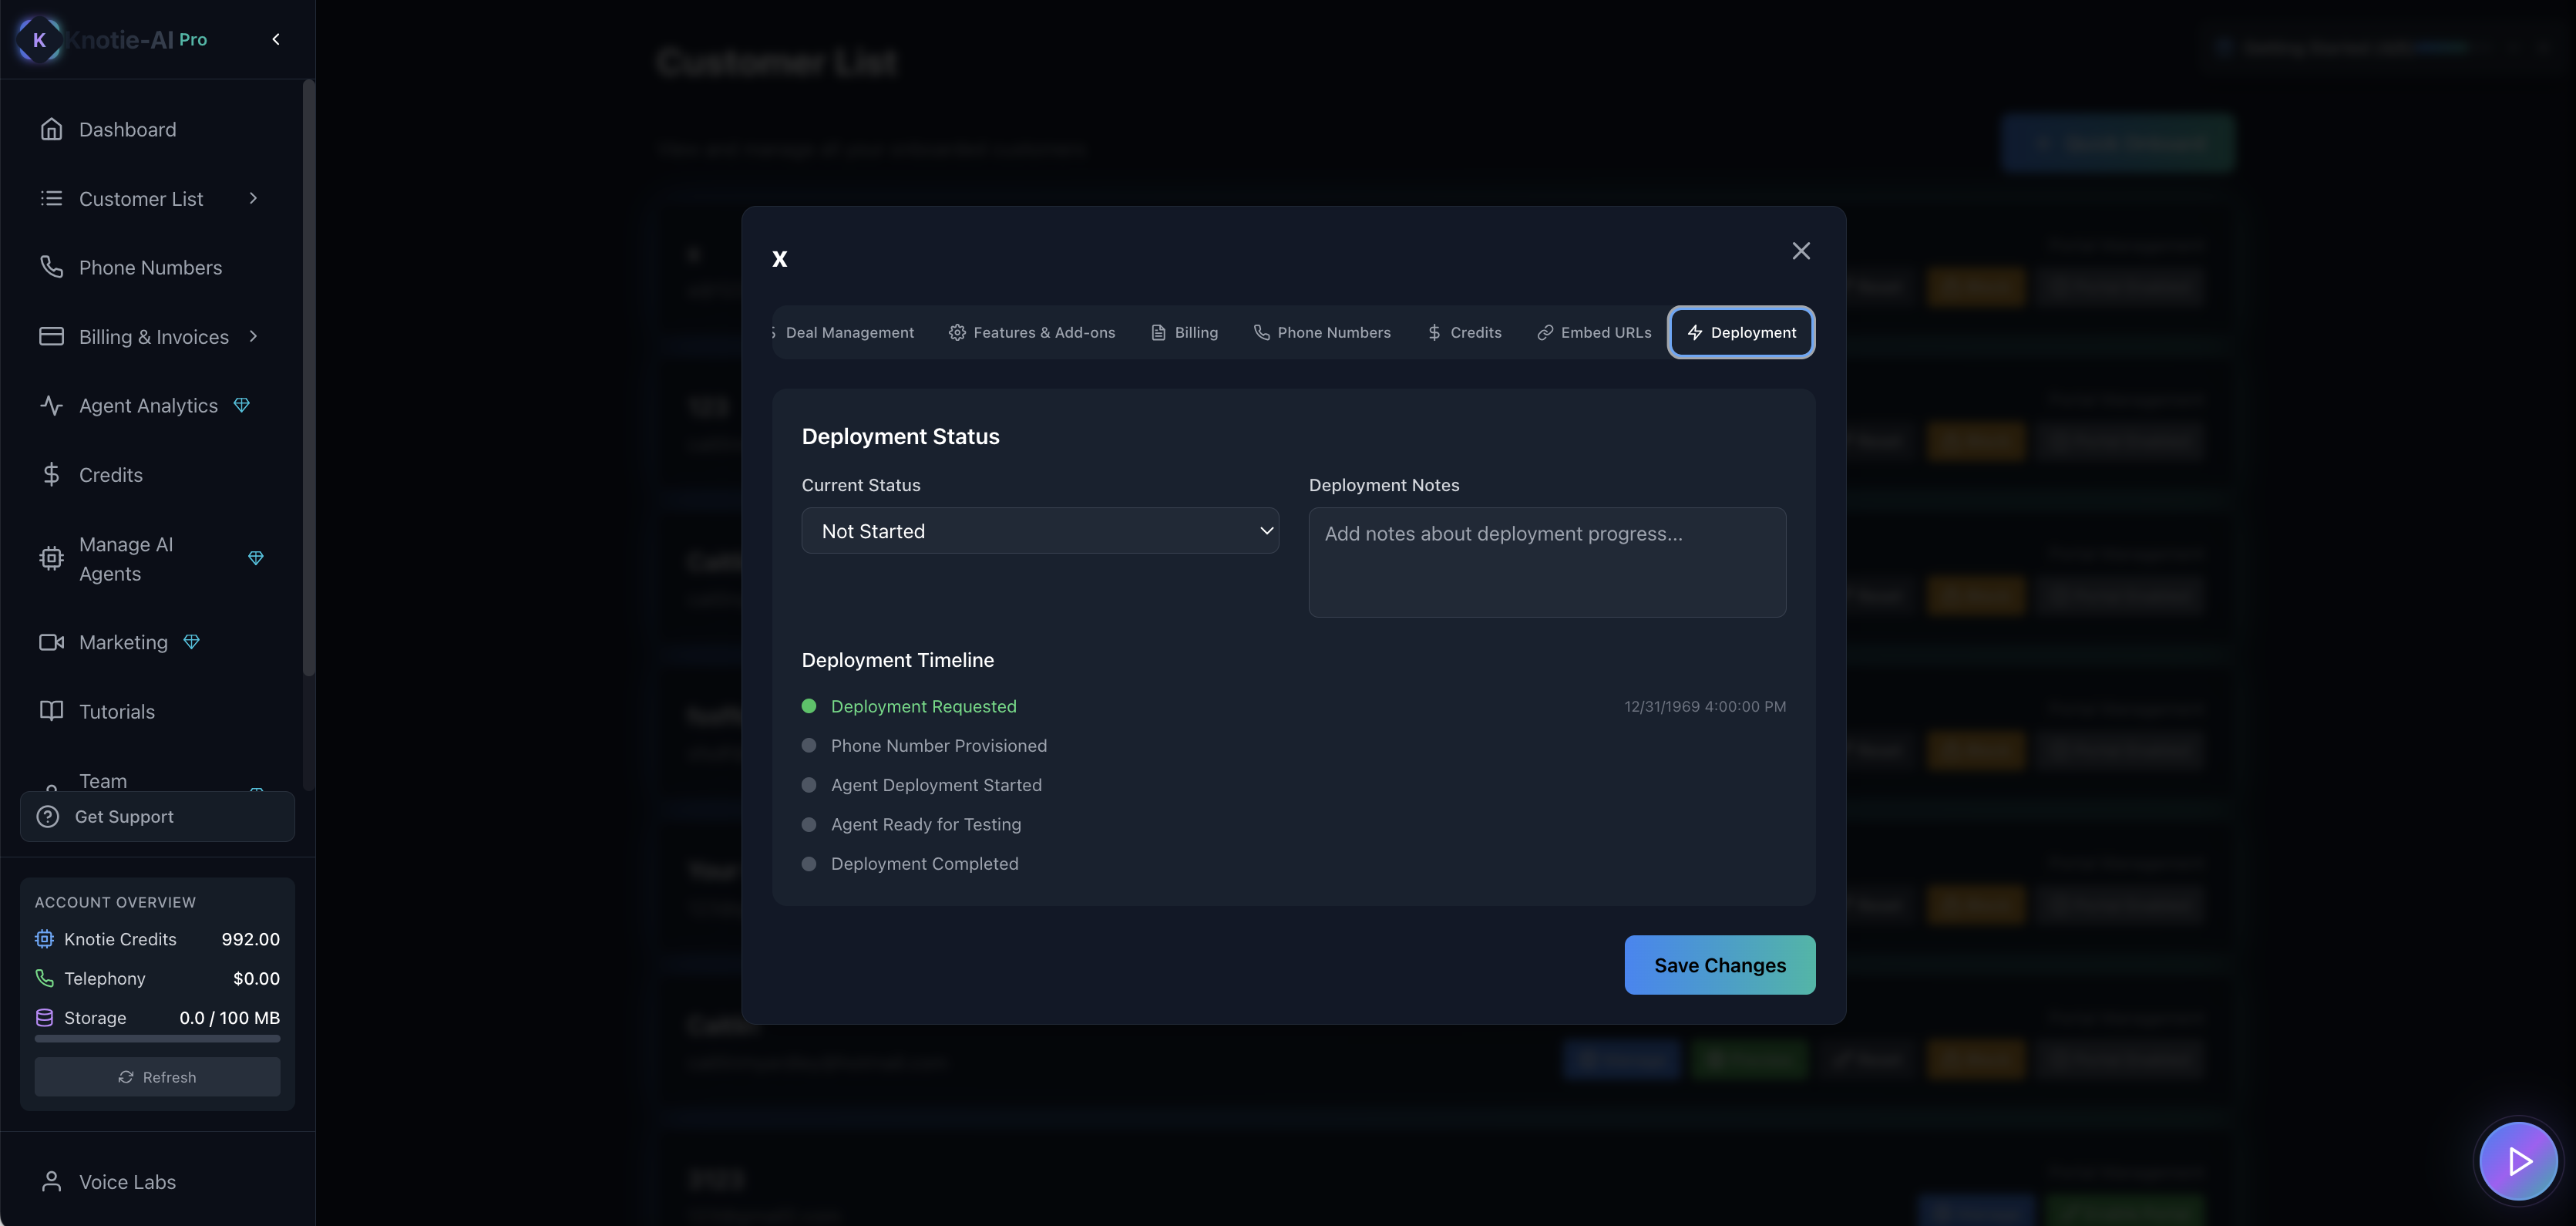The height and width of the screenshot is (1226, 2576).
Task: Click the Tutorials book icon
Action: tap(51, 711)
